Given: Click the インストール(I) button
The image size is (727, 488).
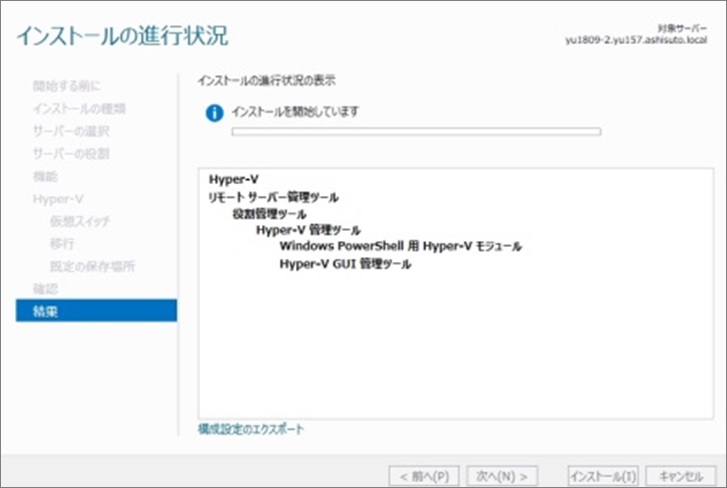Looking at the screenshot, I should click(x=602, y=475).
